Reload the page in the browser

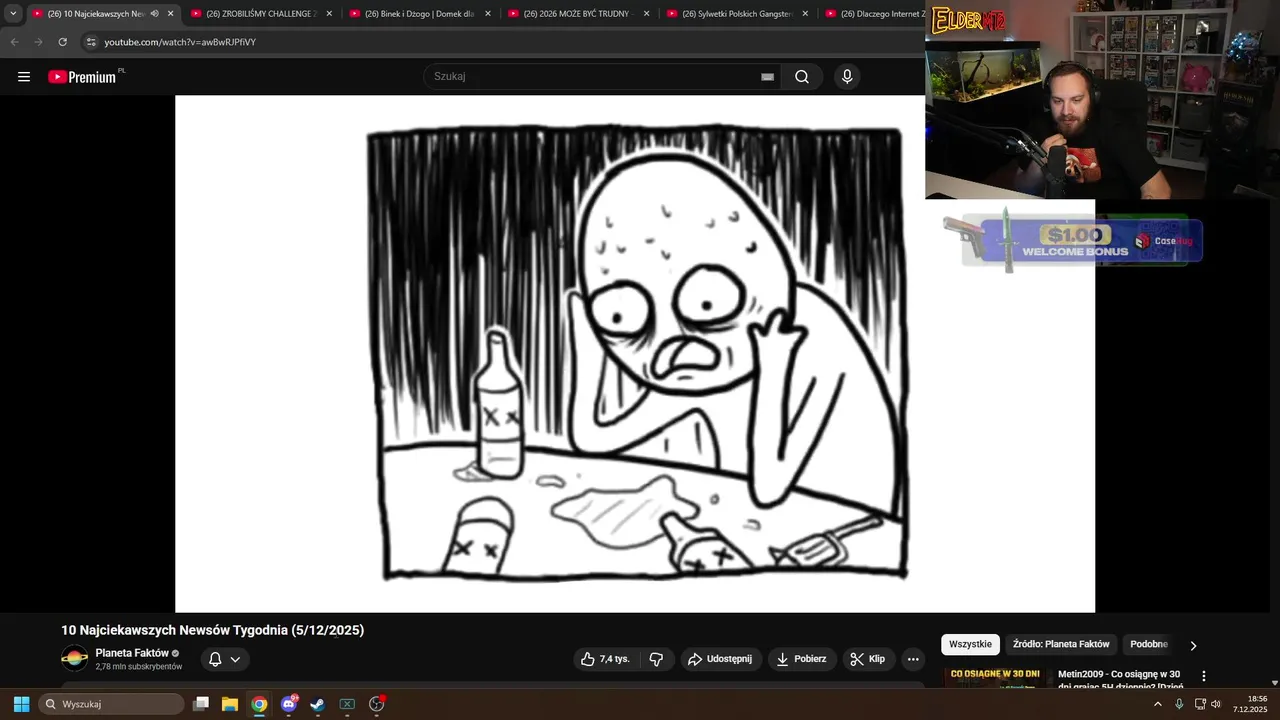(62, 42)
